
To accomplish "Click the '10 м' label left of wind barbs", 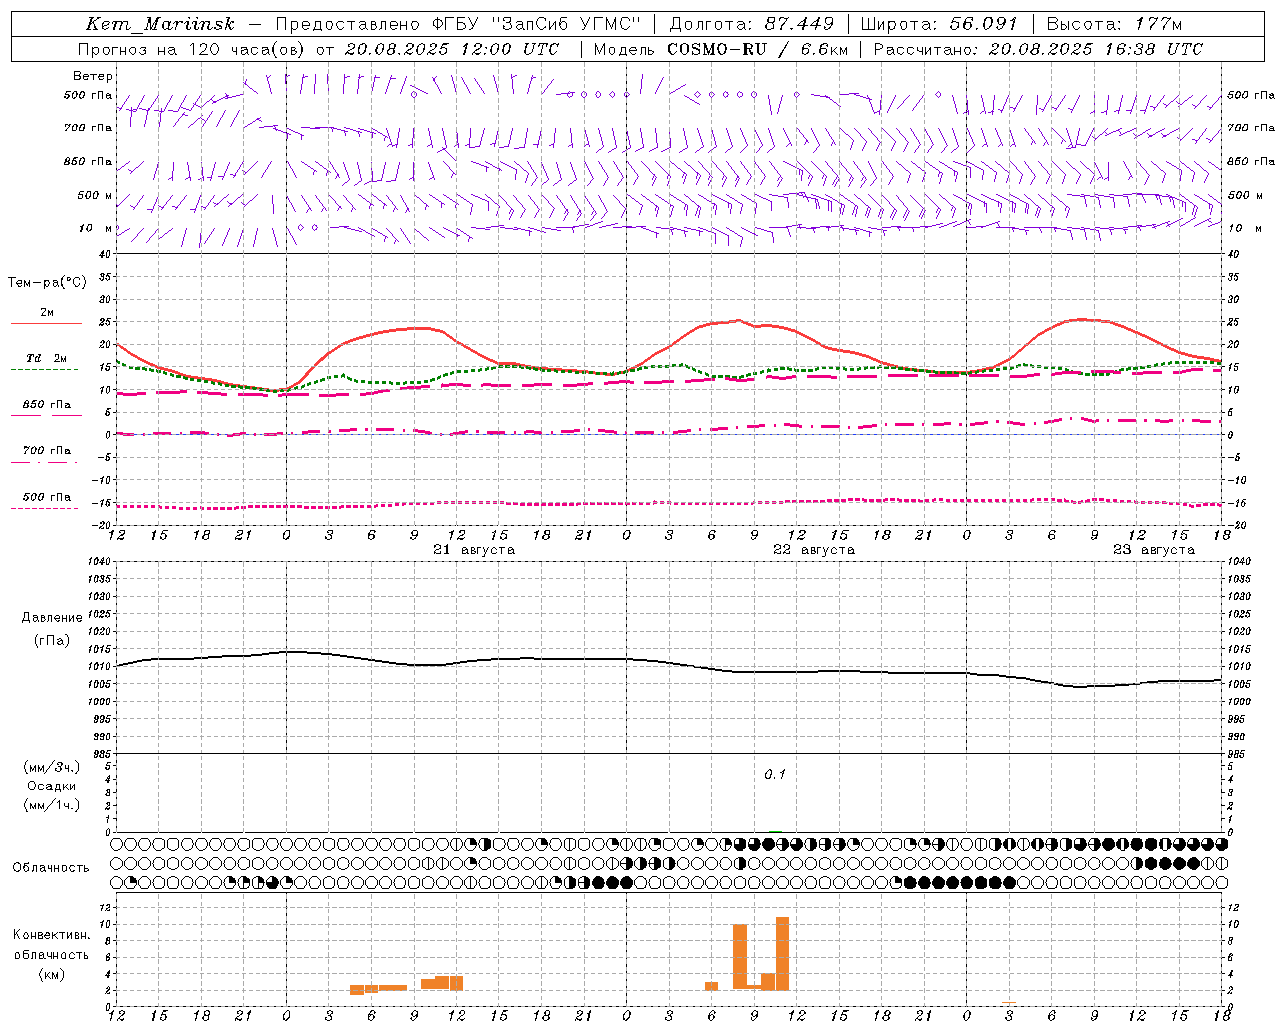I will pyautogui.click(x=96, y=229).
